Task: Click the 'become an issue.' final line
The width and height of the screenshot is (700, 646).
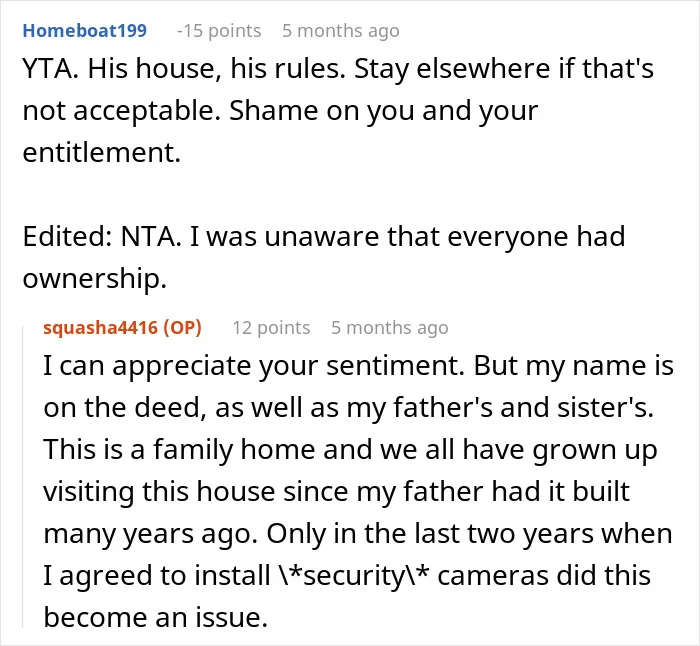Action: [x=155, y=617]
